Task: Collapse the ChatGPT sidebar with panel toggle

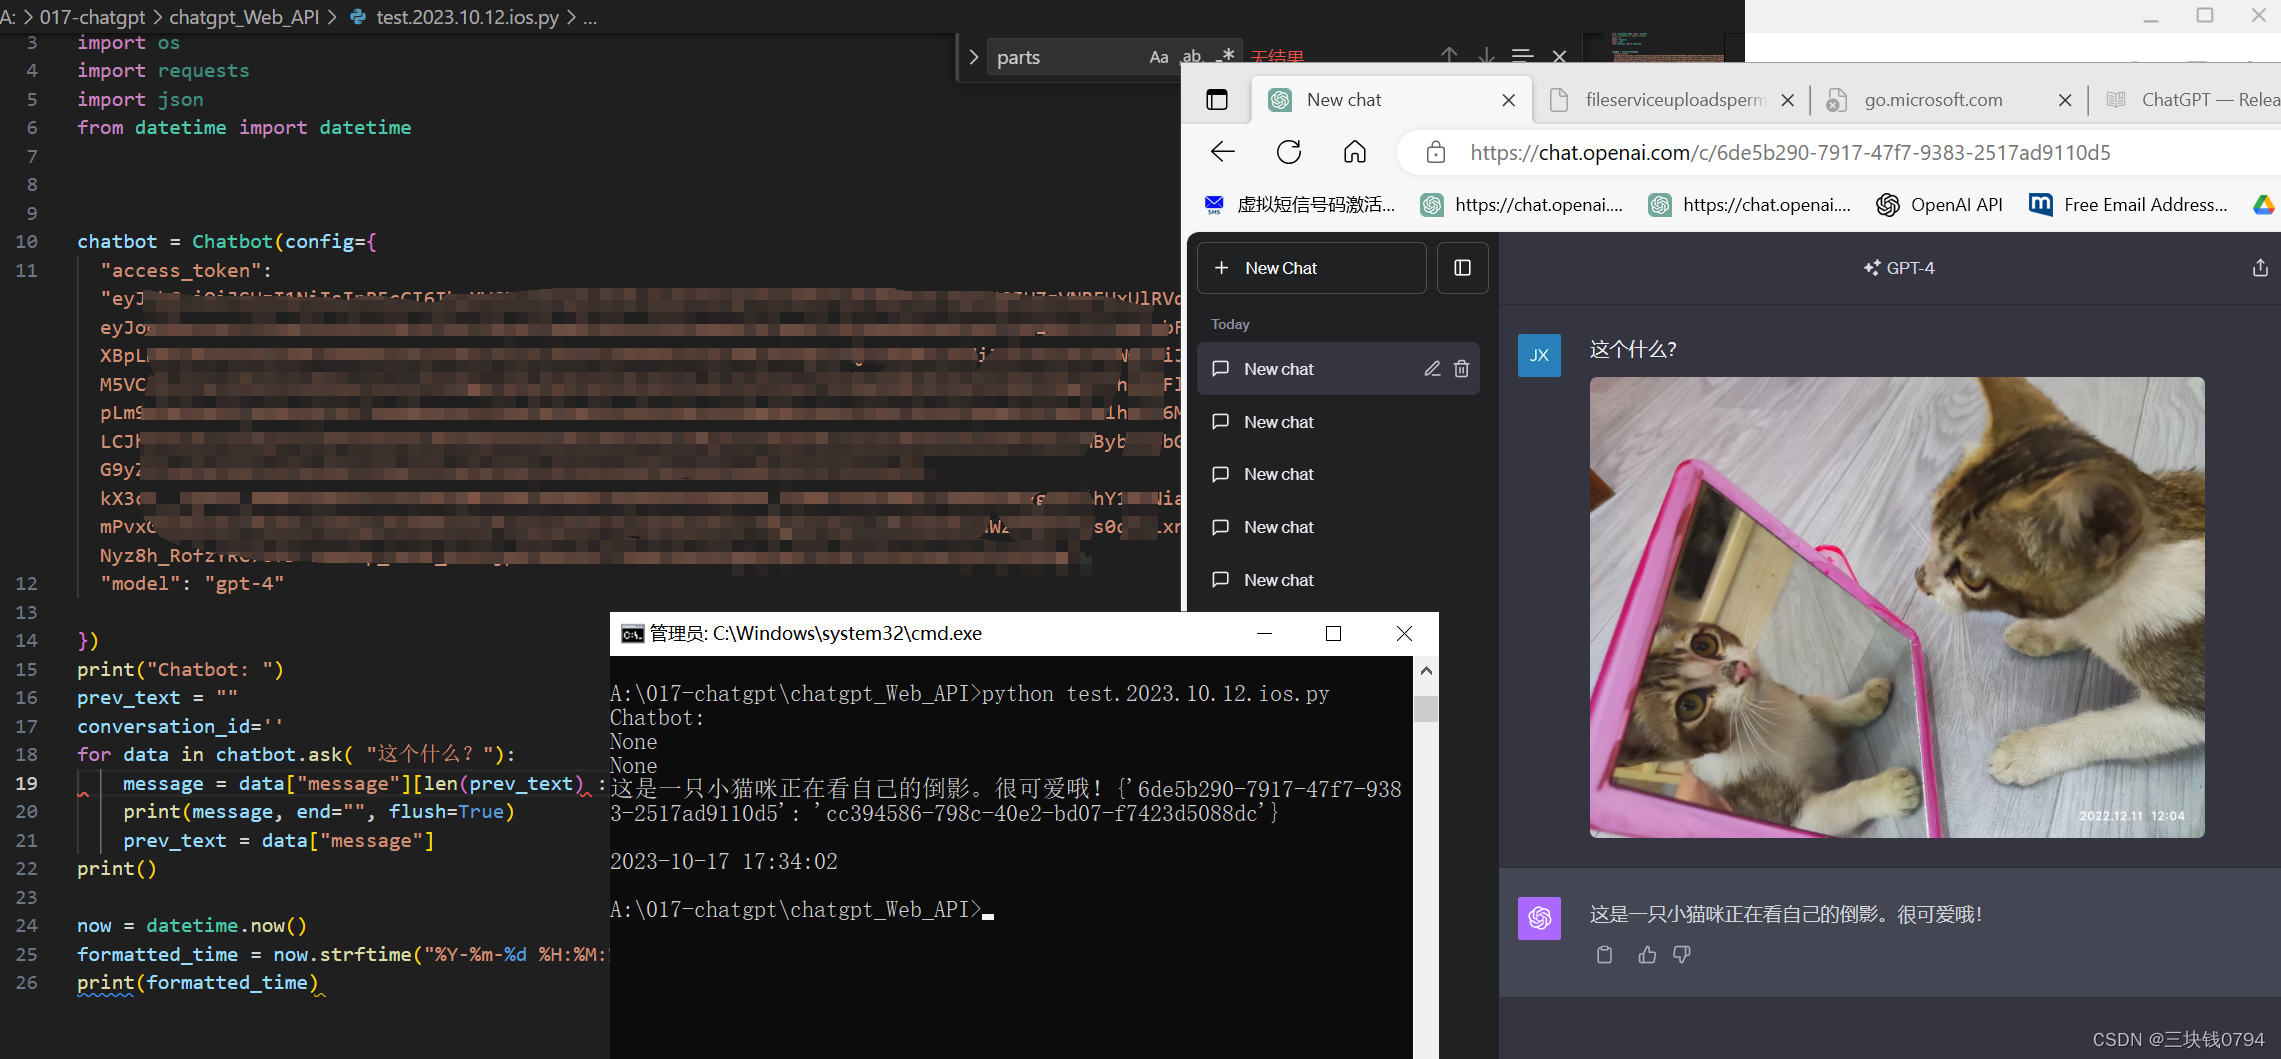Action: [1462, 267]
